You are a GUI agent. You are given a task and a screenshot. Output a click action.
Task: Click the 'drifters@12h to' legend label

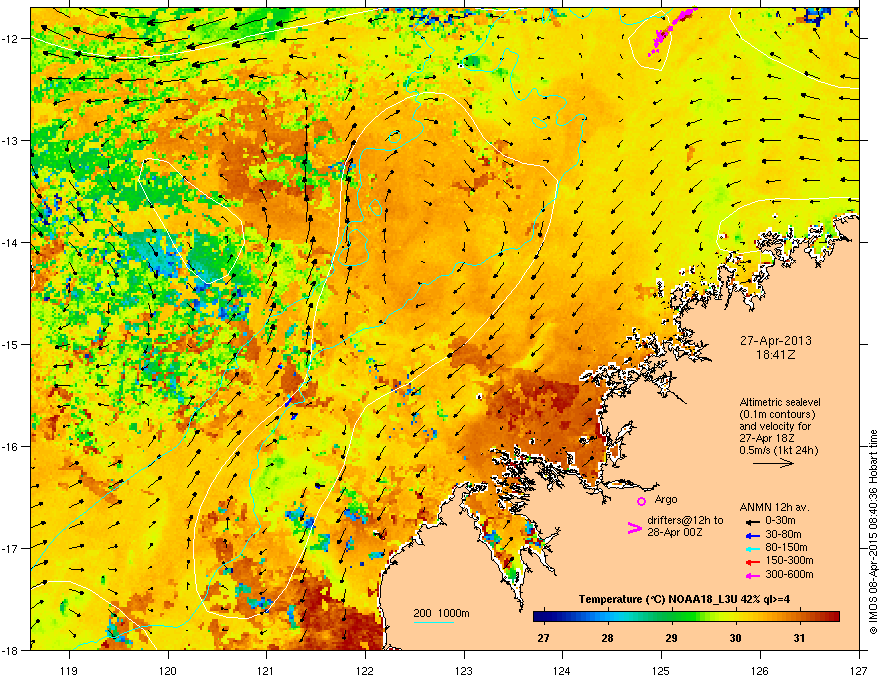click(685, 520)
